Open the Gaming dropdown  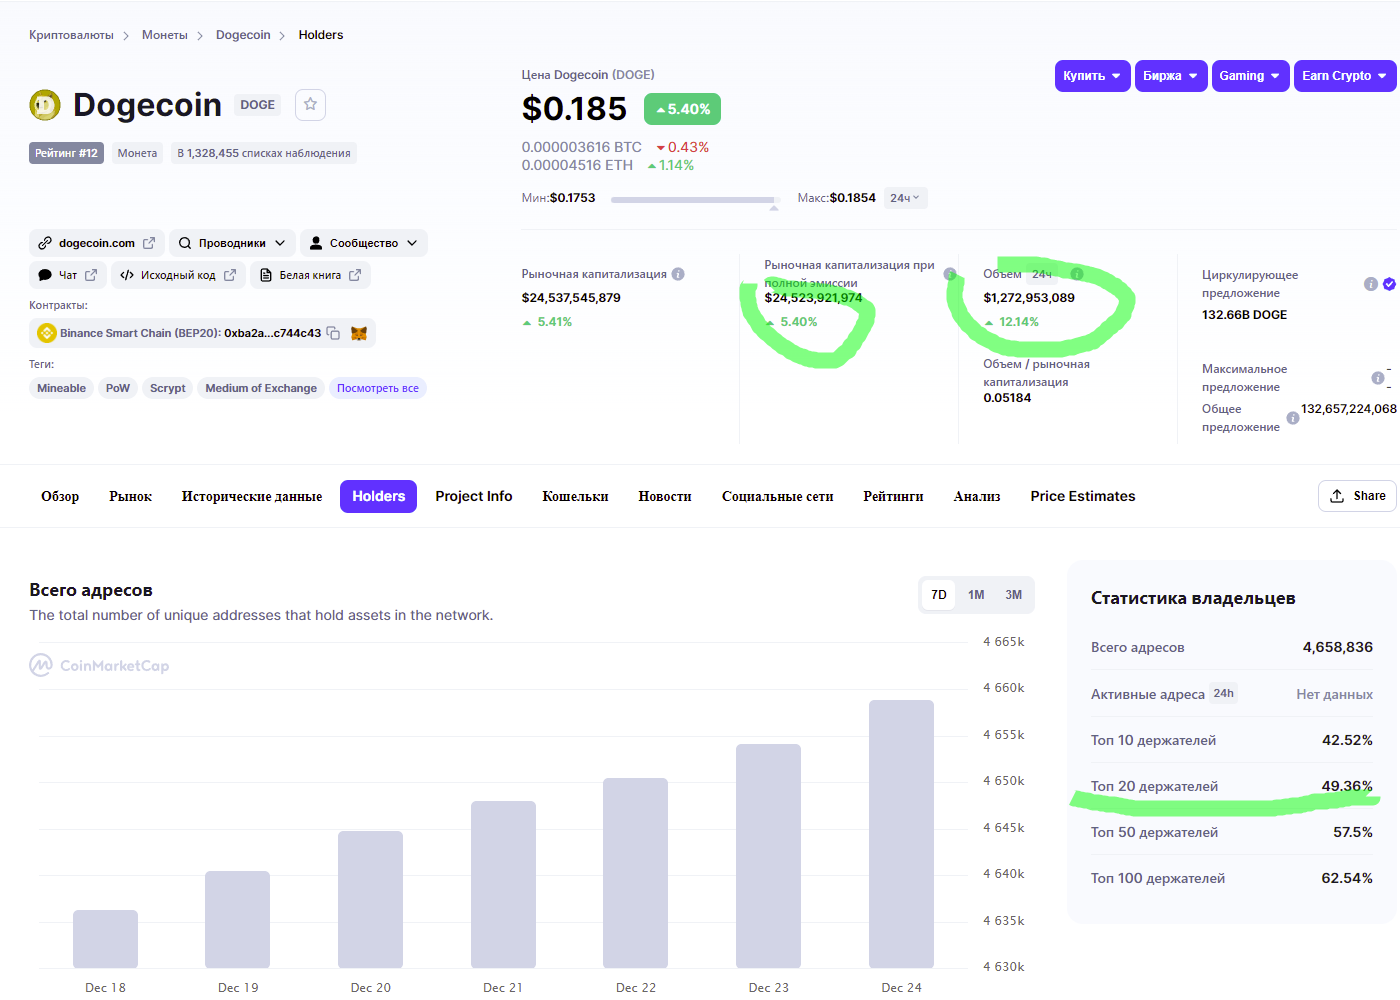pos(1250,76)
